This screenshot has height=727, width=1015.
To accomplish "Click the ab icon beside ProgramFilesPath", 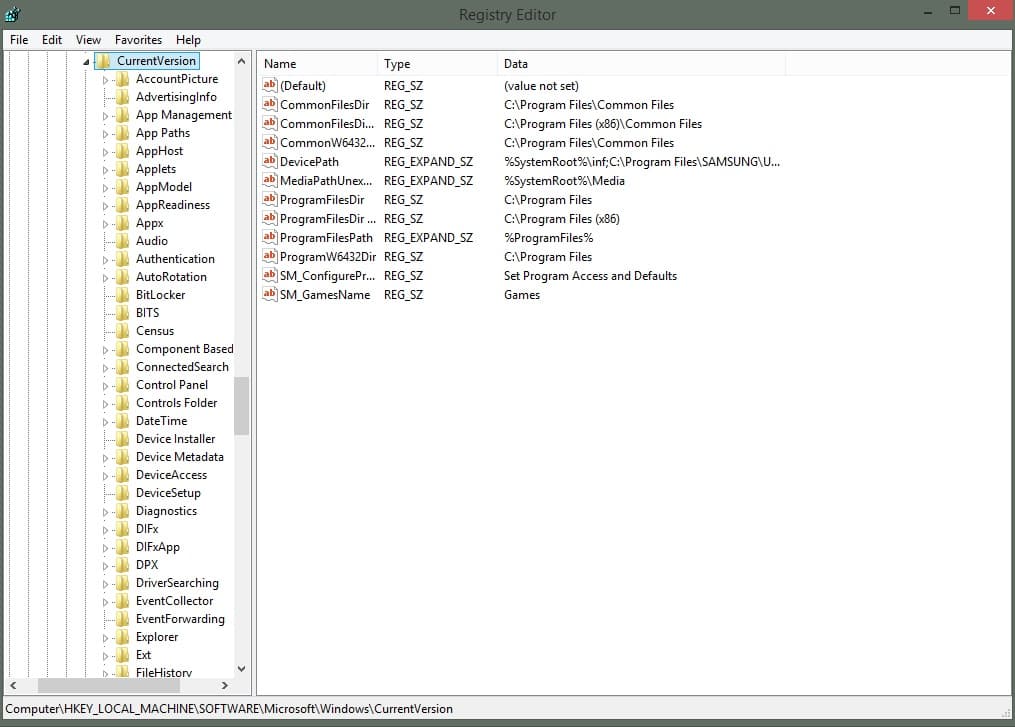I will (269, 237).
